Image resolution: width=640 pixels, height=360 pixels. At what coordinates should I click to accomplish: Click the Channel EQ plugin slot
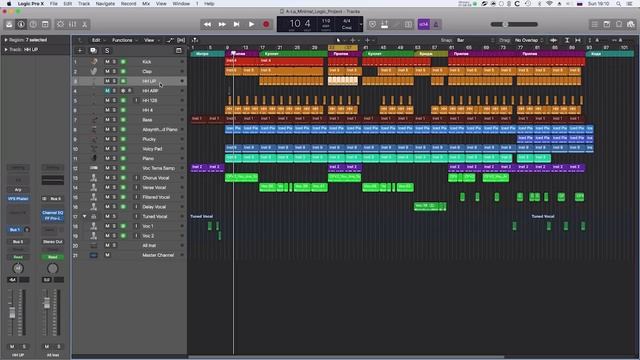click(x=53, y=213)
